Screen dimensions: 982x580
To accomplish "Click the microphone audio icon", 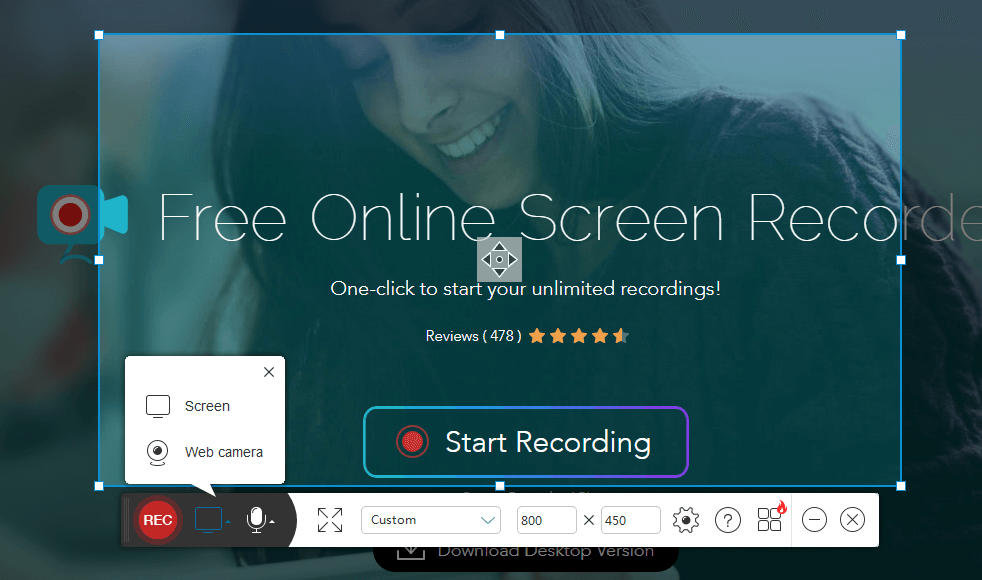I will (256, 519).
